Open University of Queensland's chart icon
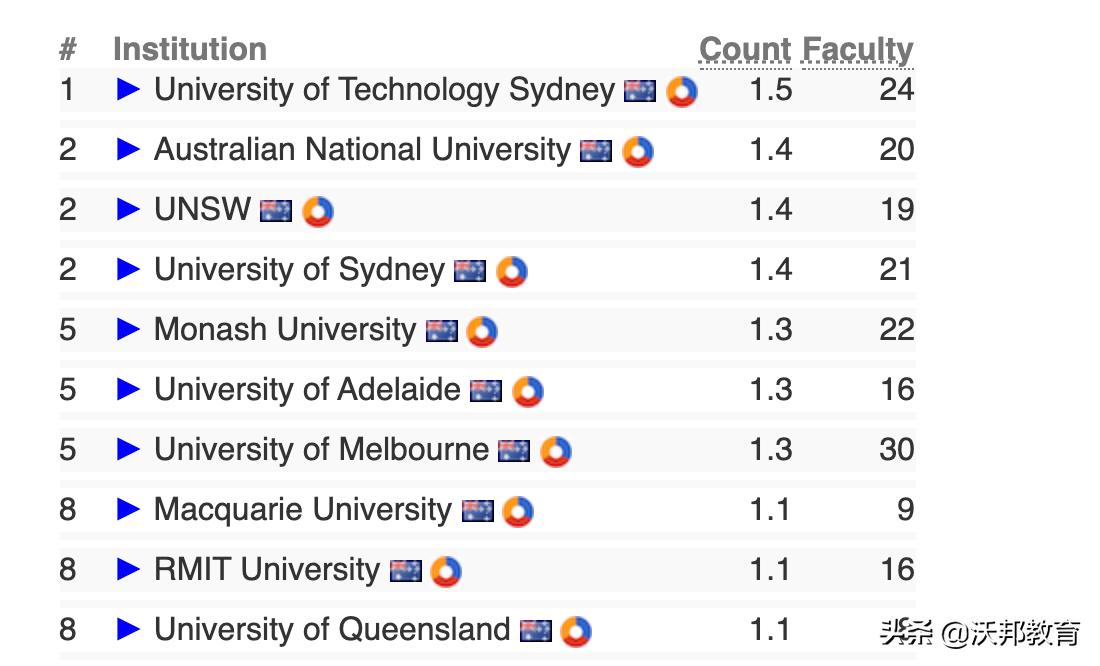This screenshot has width=1100, height=666. pyautogui.click(x=576, y=632)
